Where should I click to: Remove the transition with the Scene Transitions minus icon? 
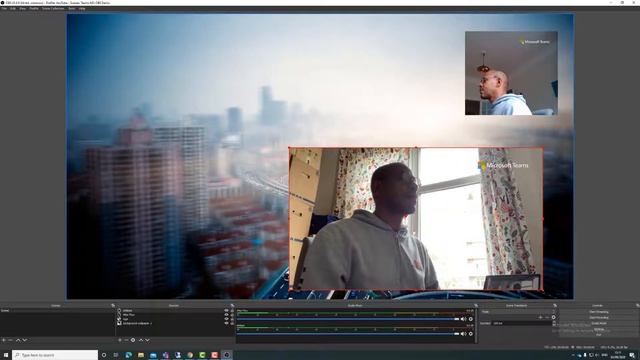547,317
